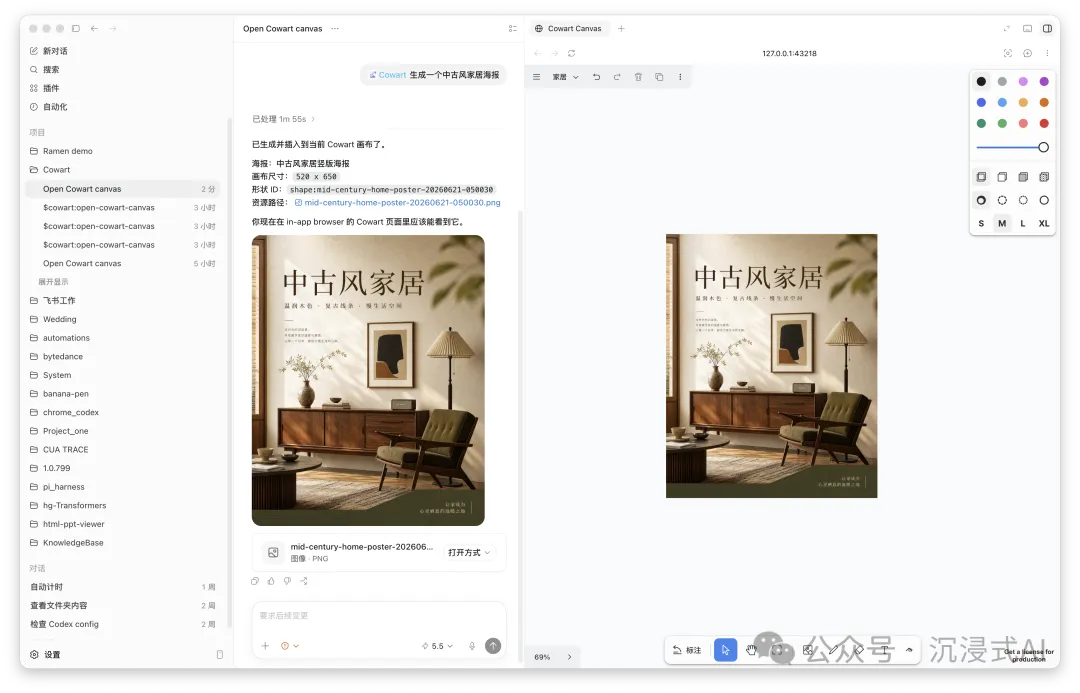Viewport: 1080px width, 693px height.
Task: Click the 标注 button in bottom toolbar
Action: (x=687, y=650)
